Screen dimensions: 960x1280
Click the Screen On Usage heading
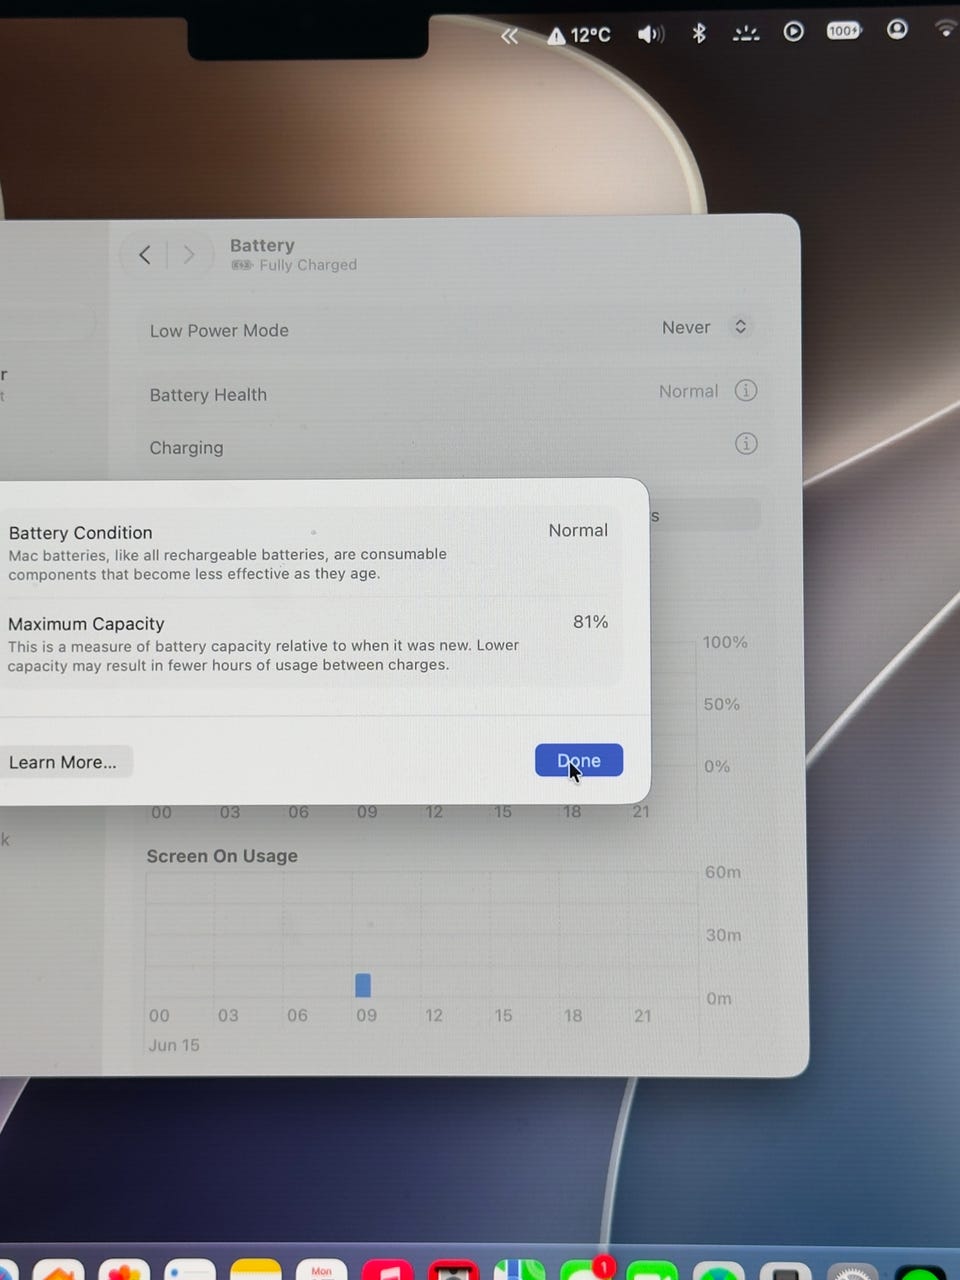click(x=222, y=856)
